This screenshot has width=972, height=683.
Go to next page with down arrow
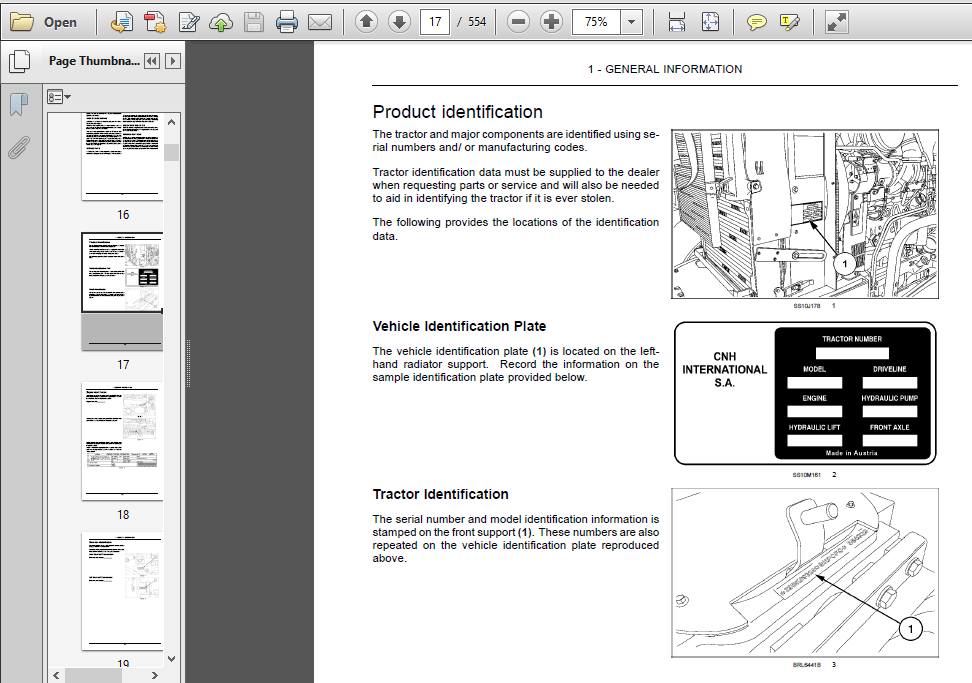point(399,22)
